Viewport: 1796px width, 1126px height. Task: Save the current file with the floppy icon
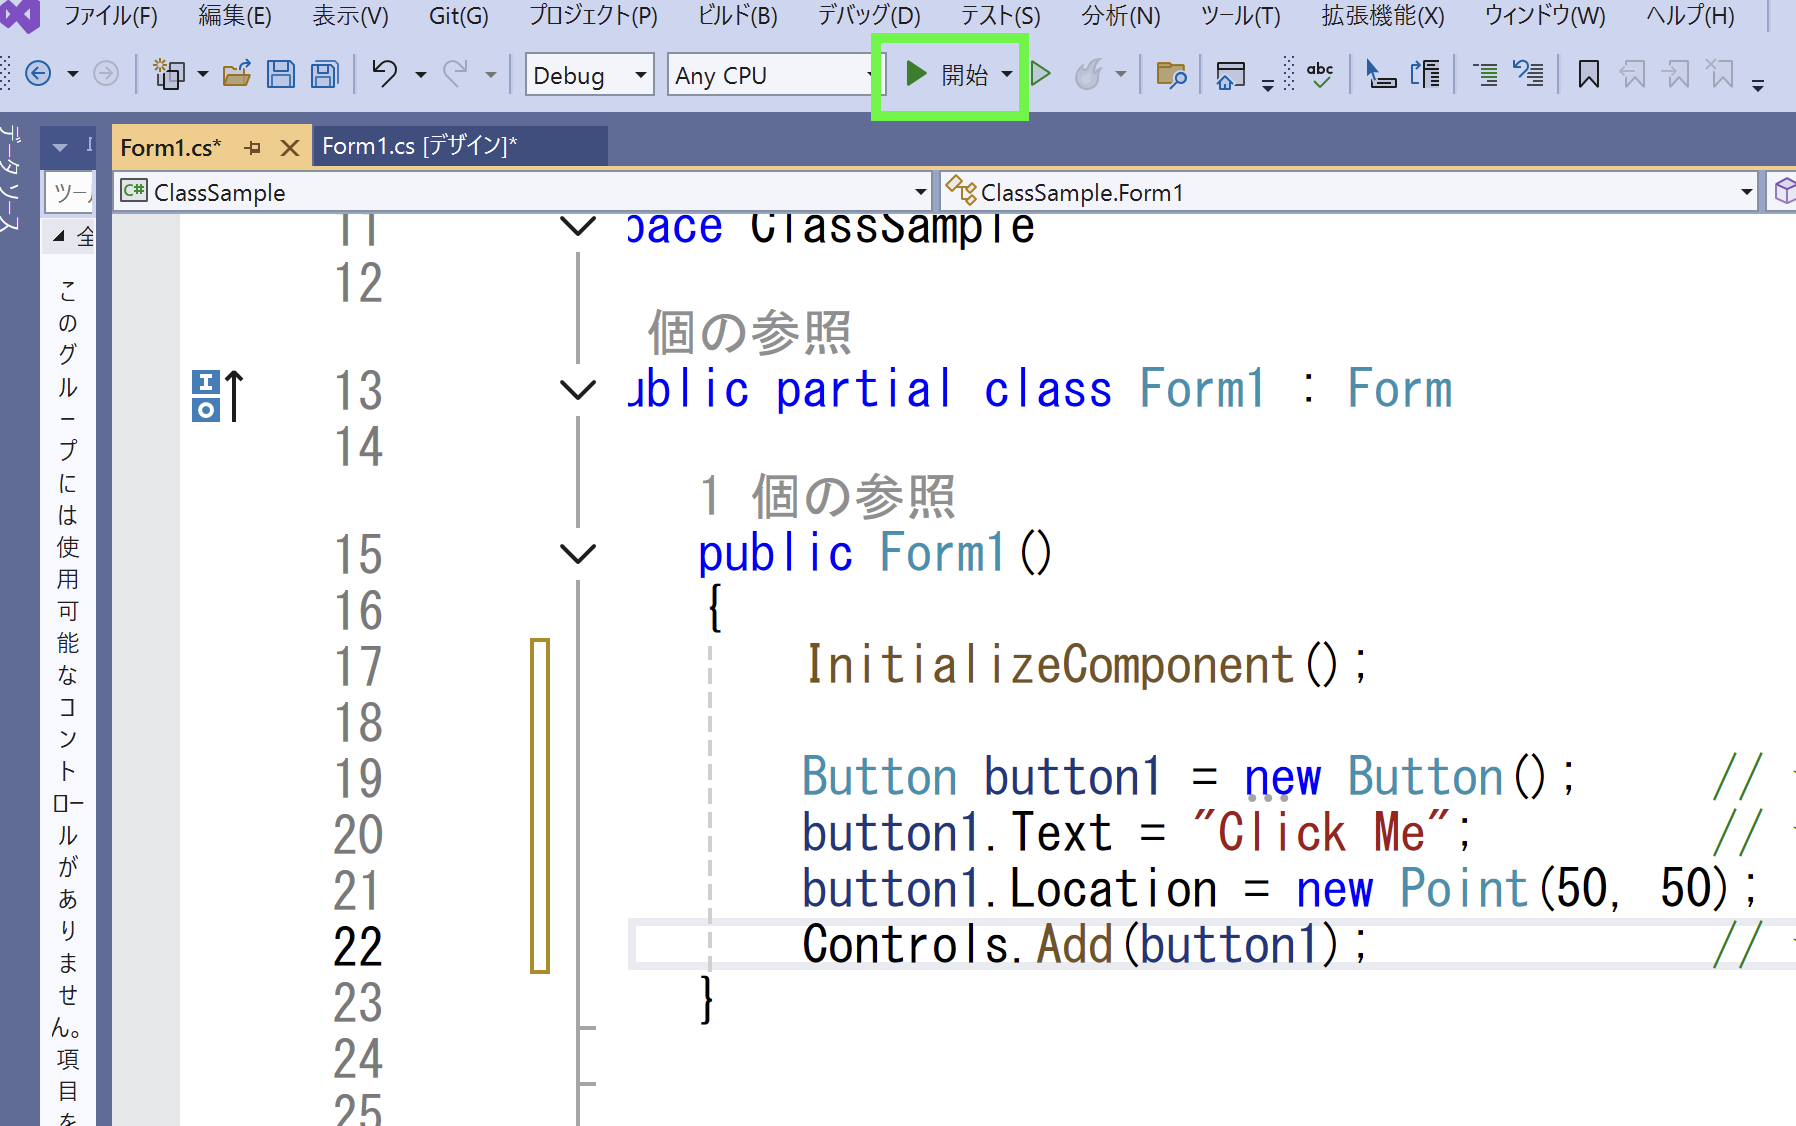[x=281, y=74]
